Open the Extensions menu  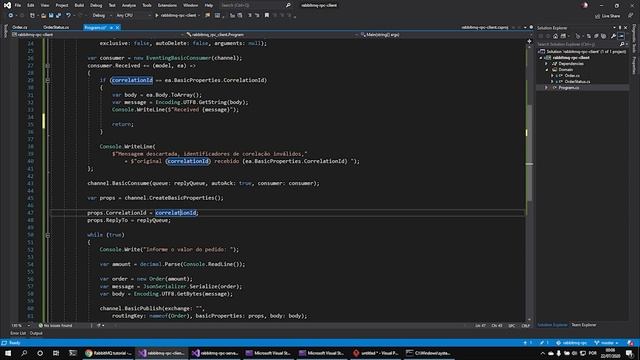tap(167, 5)
